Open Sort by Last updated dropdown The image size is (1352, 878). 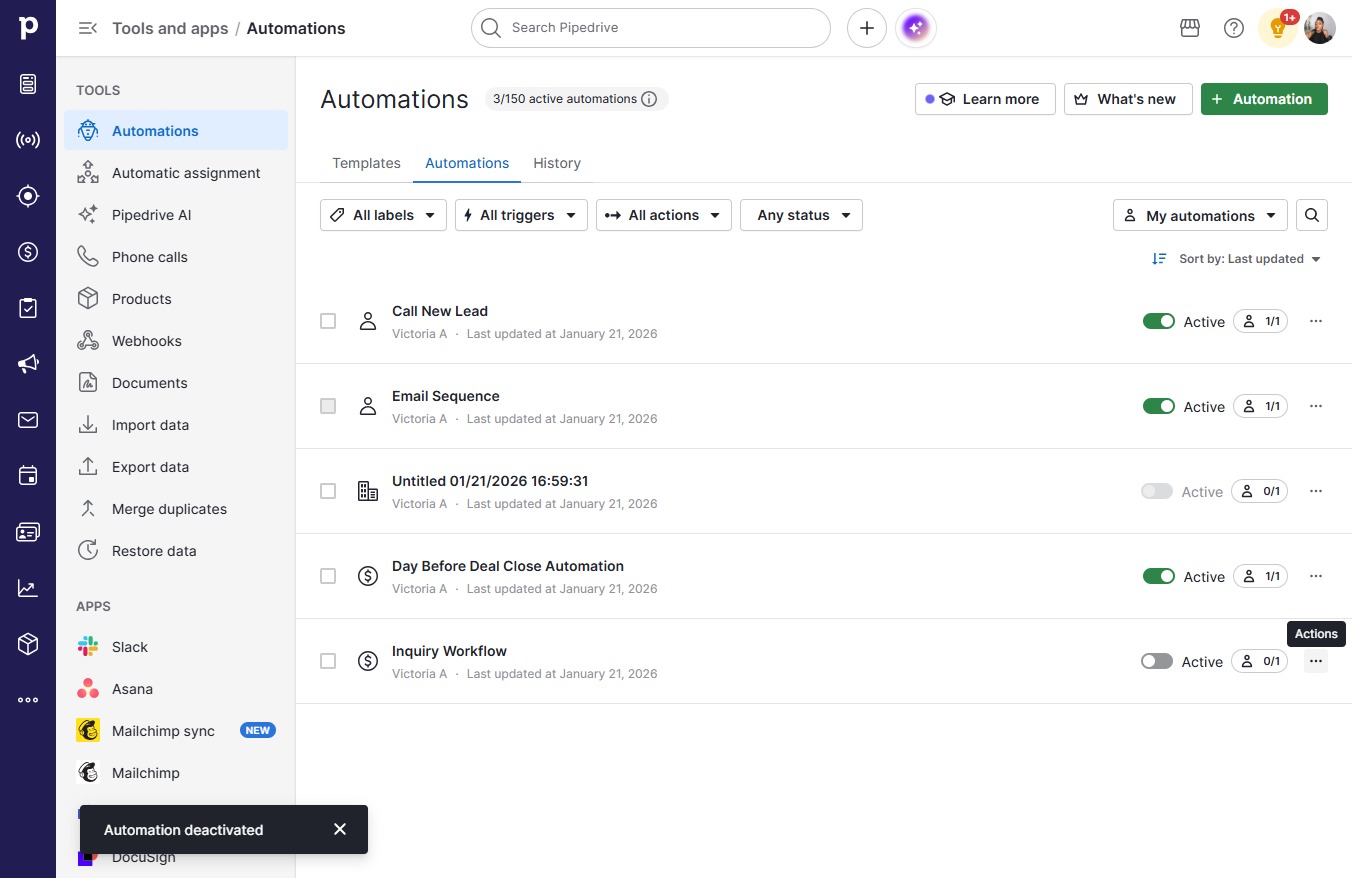1237,259
